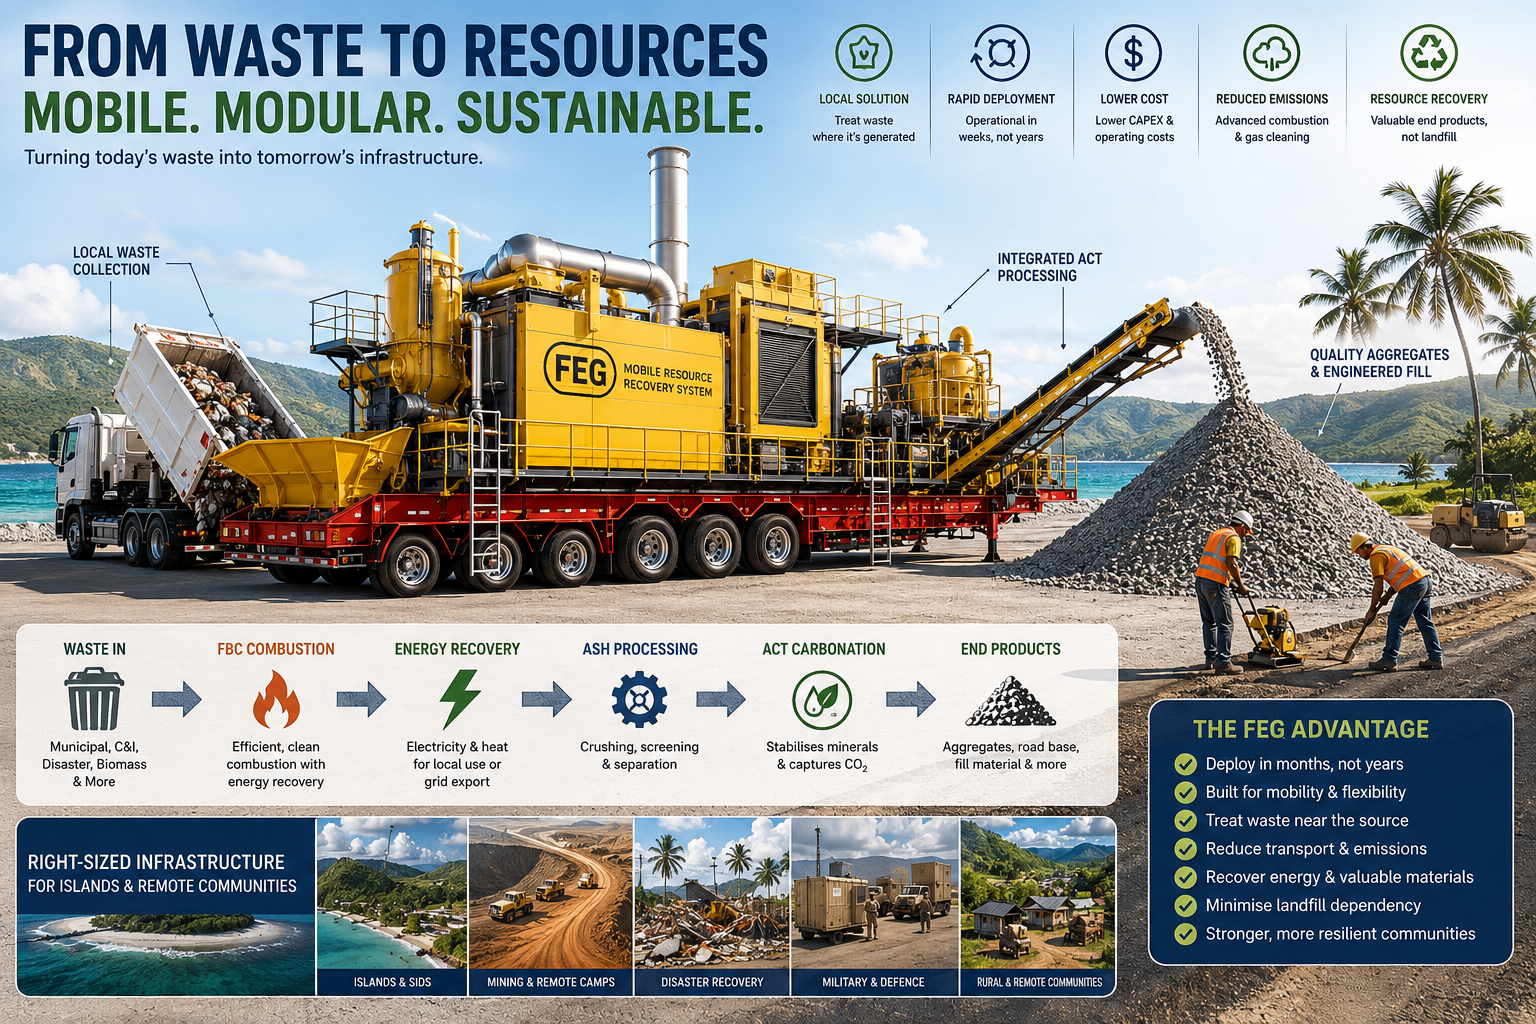
Task: Click 'Lower CAPEX & operating costs' text
Action: (1134, 129)
